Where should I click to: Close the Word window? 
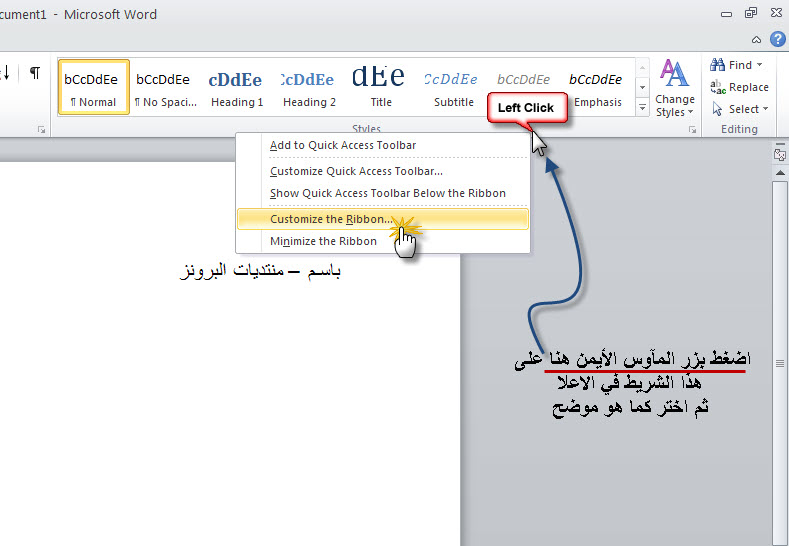click(x=776, y=13)
